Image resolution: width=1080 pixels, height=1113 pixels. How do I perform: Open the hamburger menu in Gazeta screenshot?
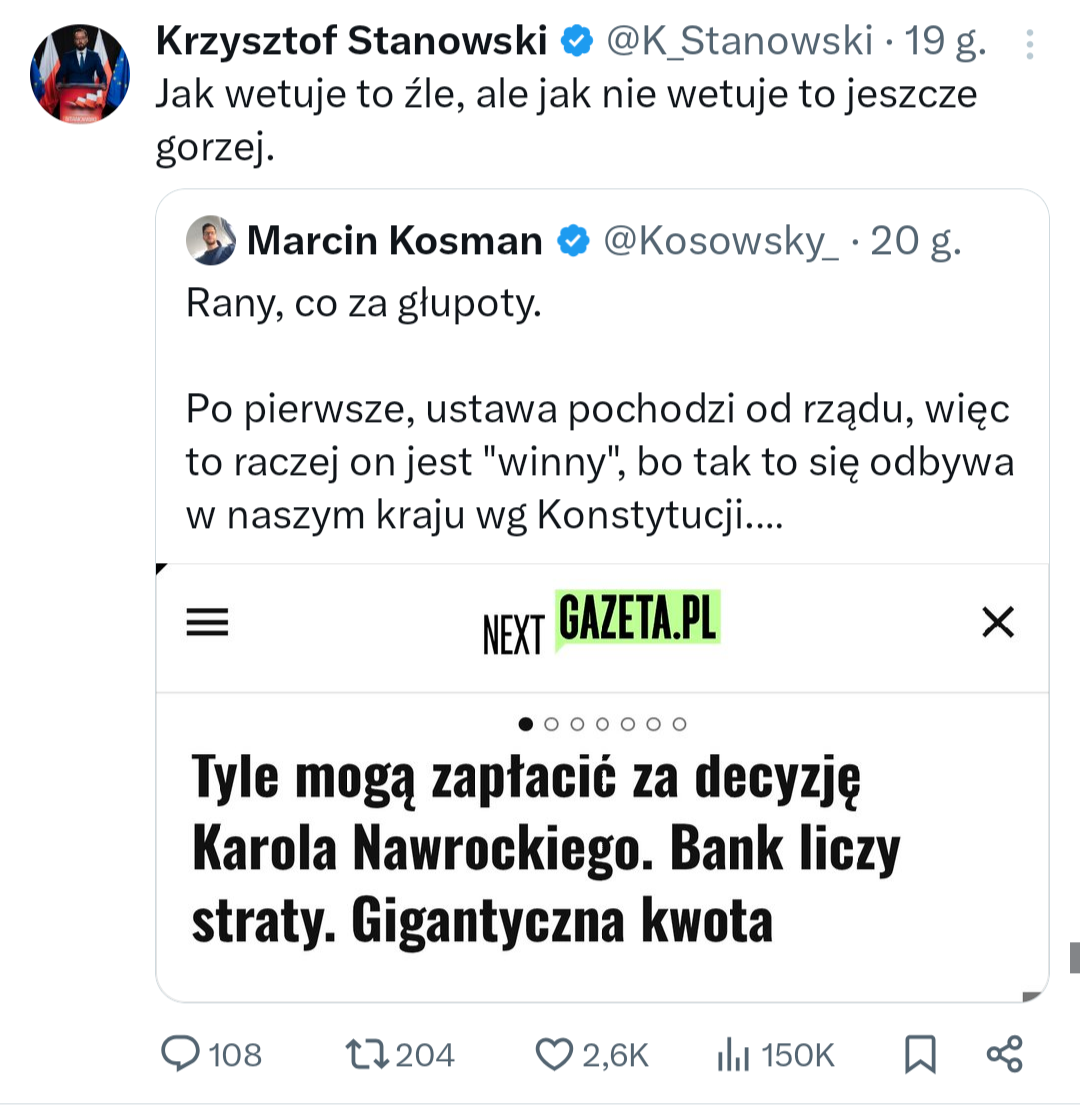(x=208, y=623)
